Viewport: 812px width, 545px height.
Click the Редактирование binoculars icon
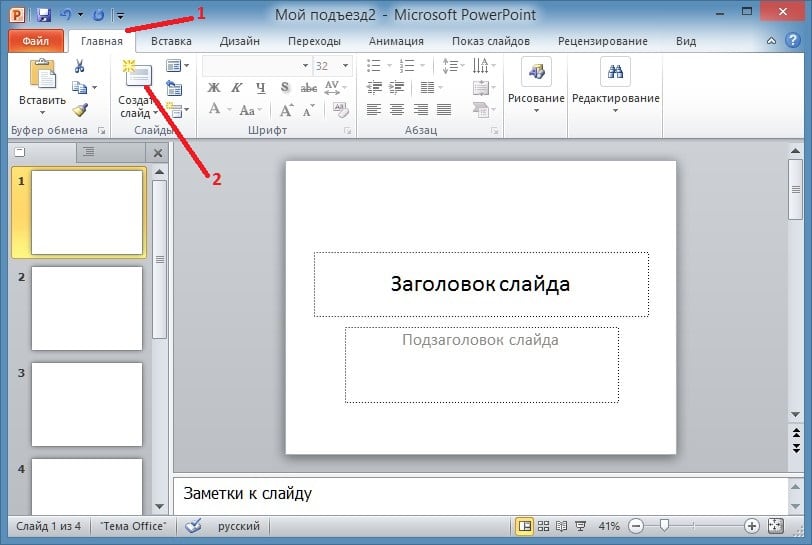click(x=615, y=71)
